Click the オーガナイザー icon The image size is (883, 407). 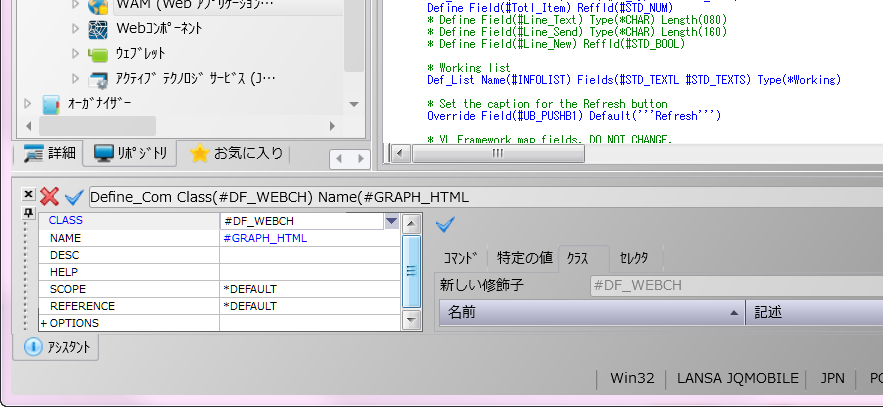(51, 104)
